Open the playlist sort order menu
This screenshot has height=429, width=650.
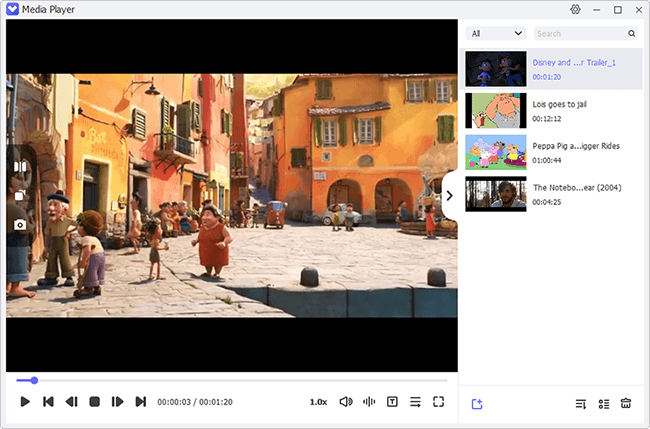click(x=580, y=403)
